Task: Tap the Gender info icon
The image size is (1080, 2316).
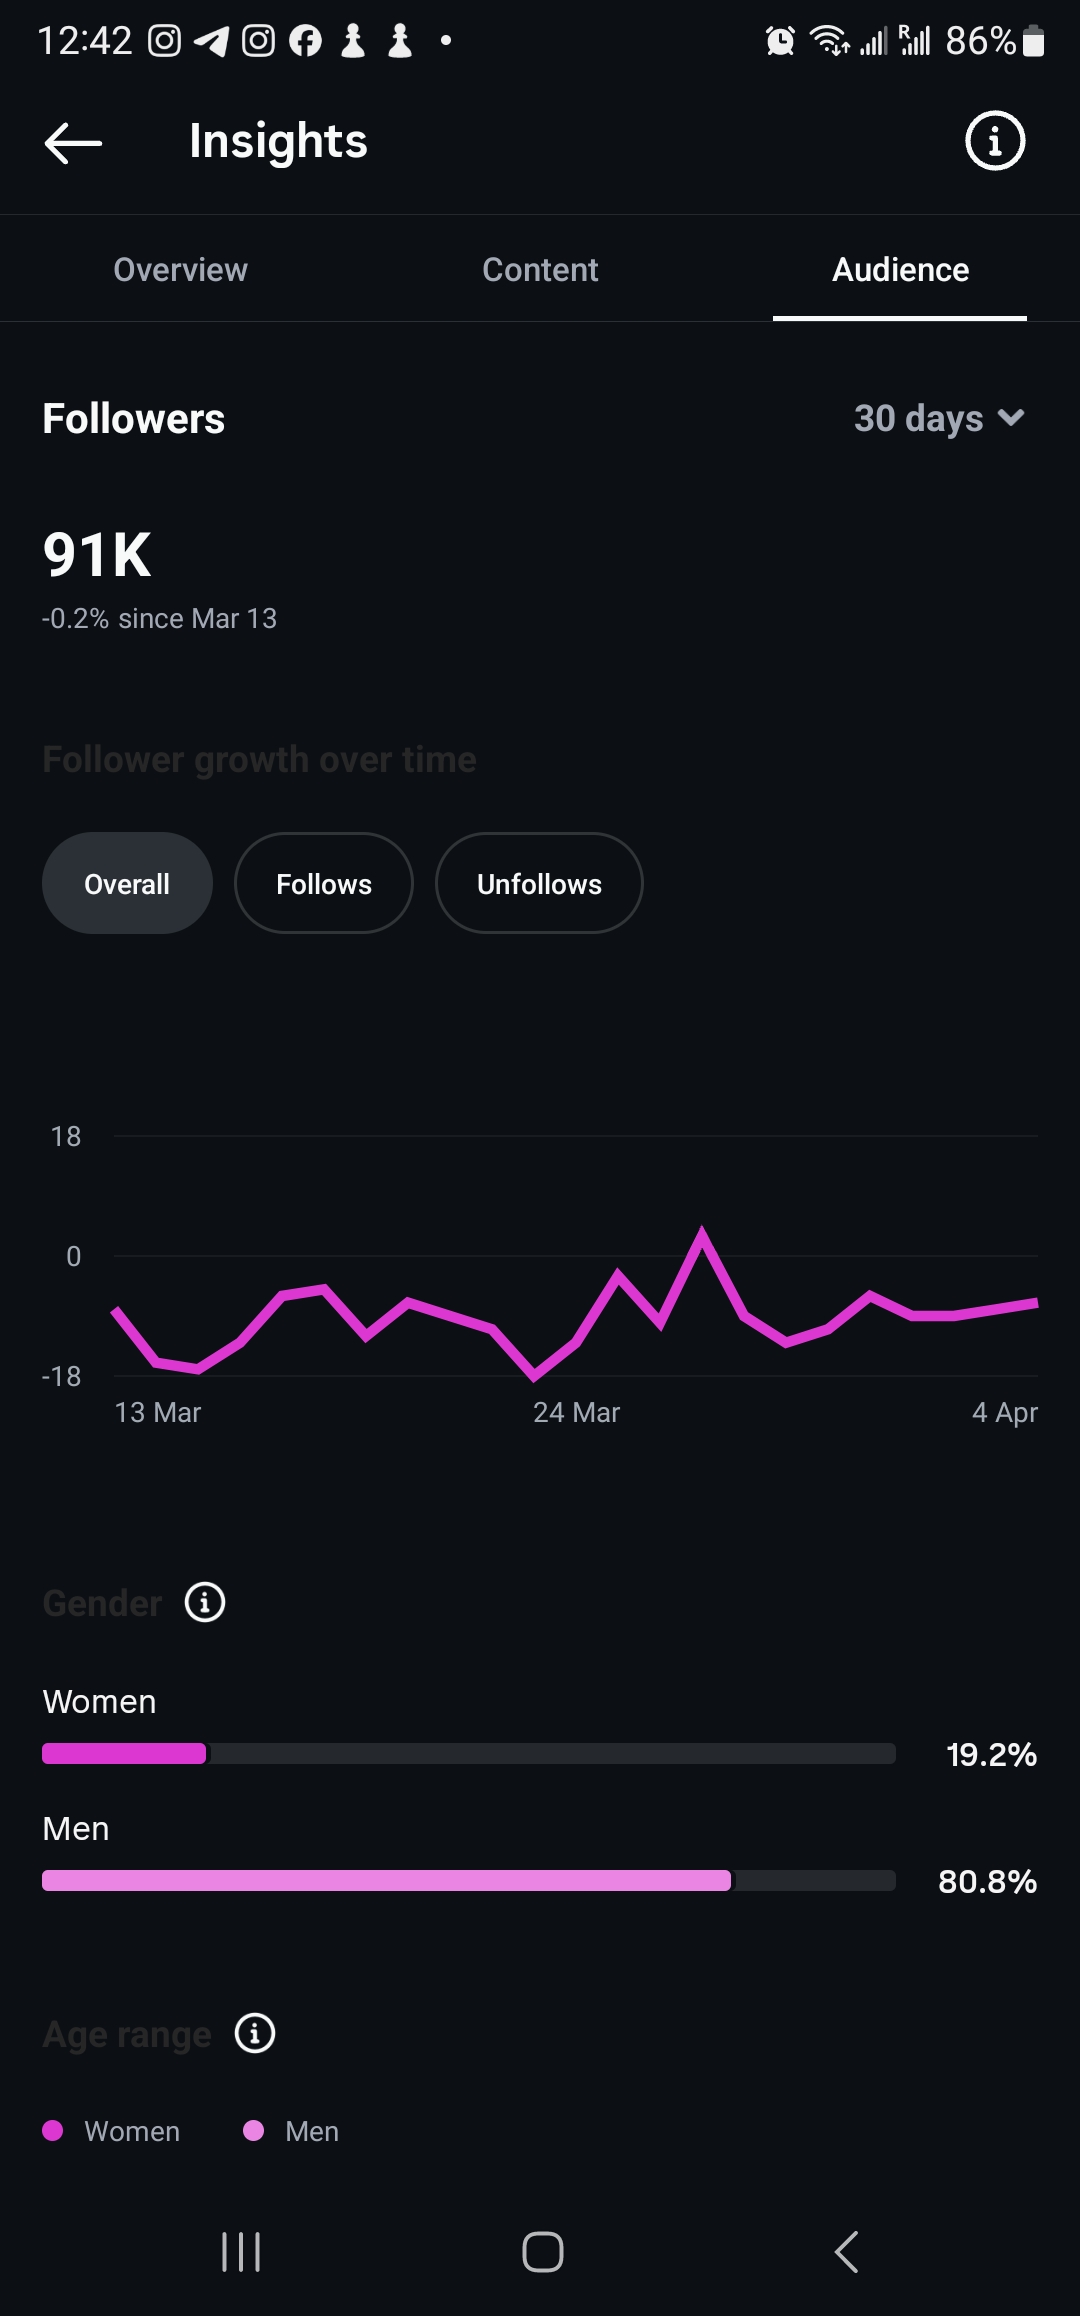Action: click(x=205, y=1602)
